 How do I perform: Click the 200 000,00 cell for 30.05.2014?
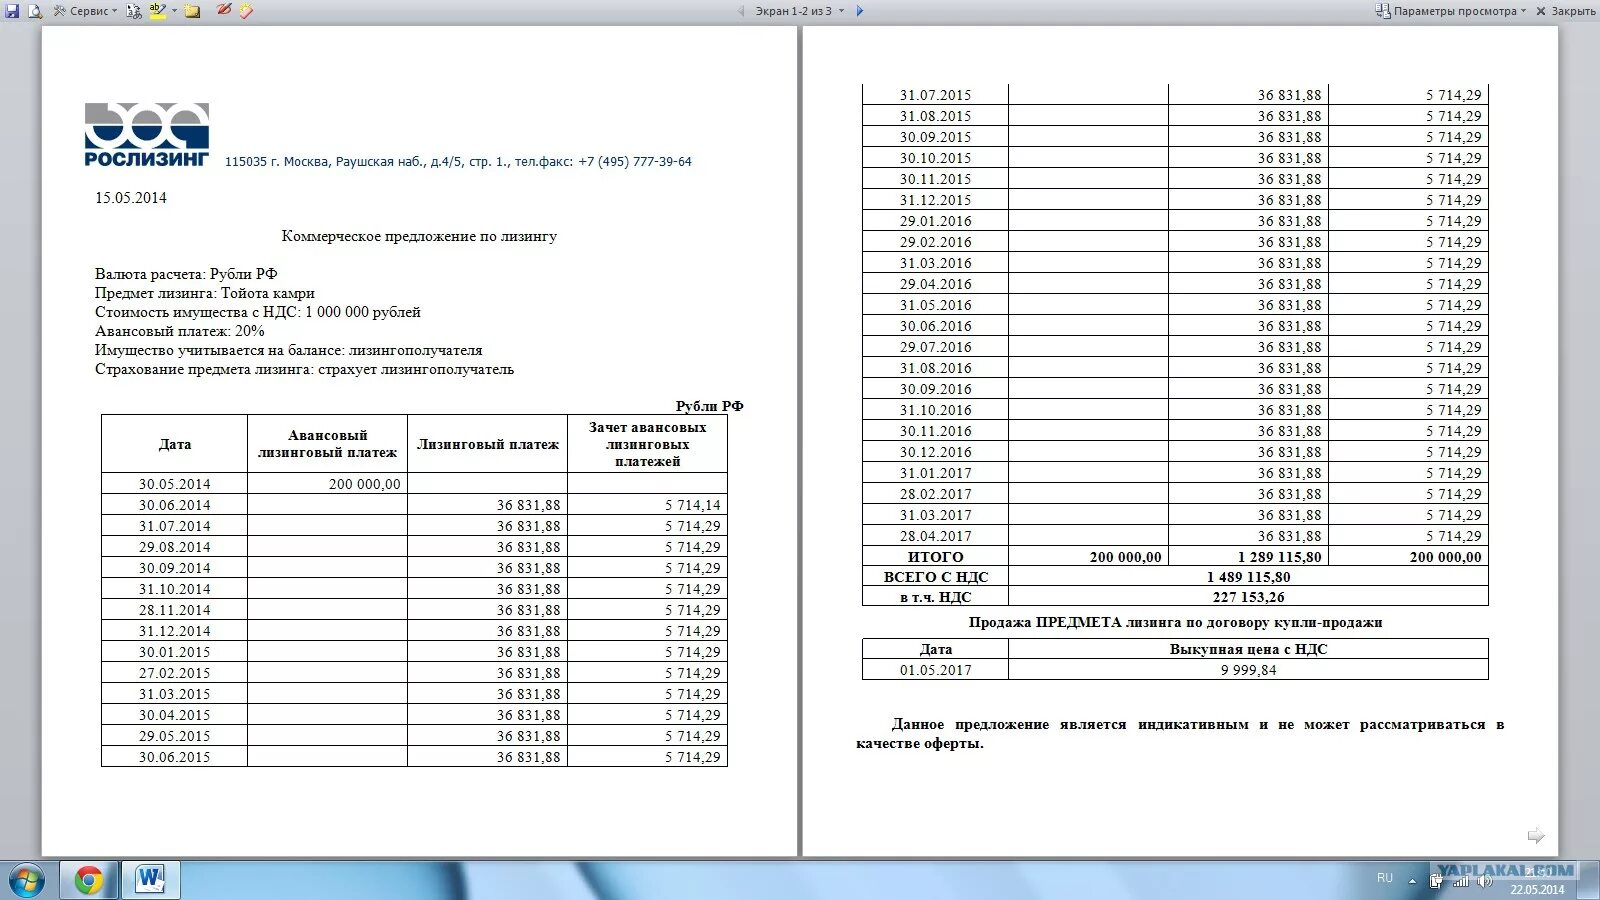pos(328,484)
